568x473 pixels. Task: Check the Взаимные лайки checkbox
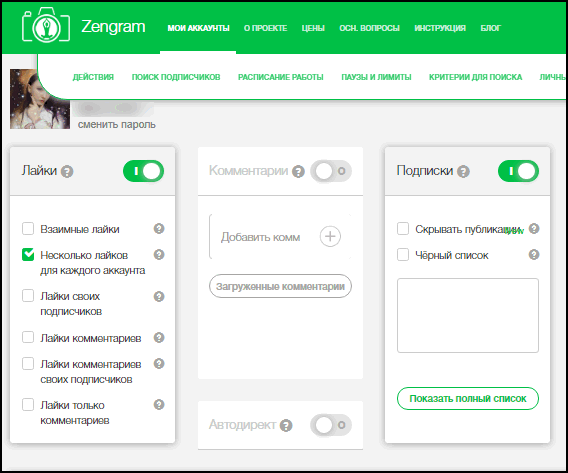click(28, 229)
